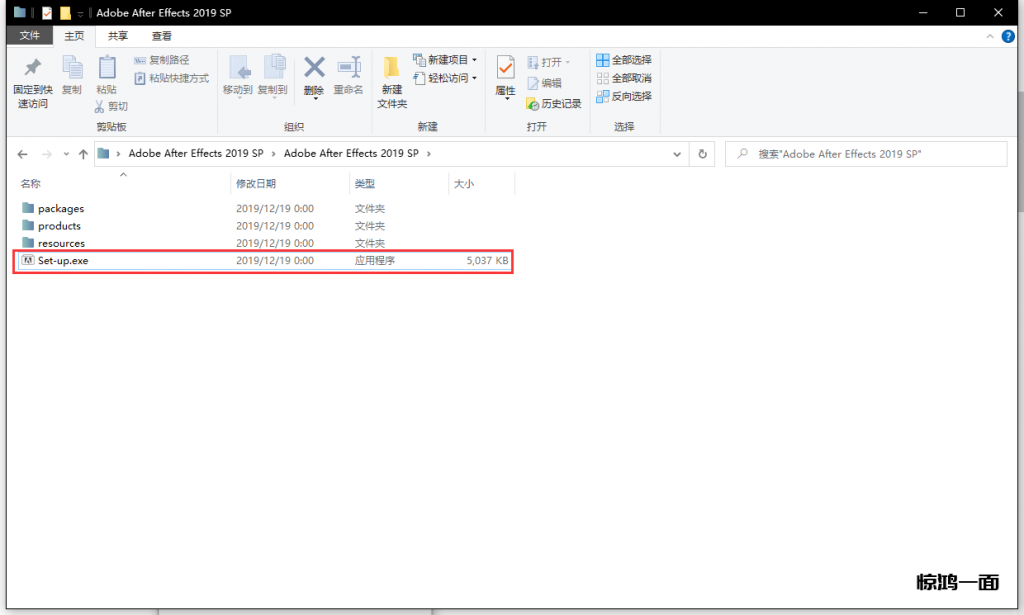Open the address bar history dropdown

click(x=677, y=154)
